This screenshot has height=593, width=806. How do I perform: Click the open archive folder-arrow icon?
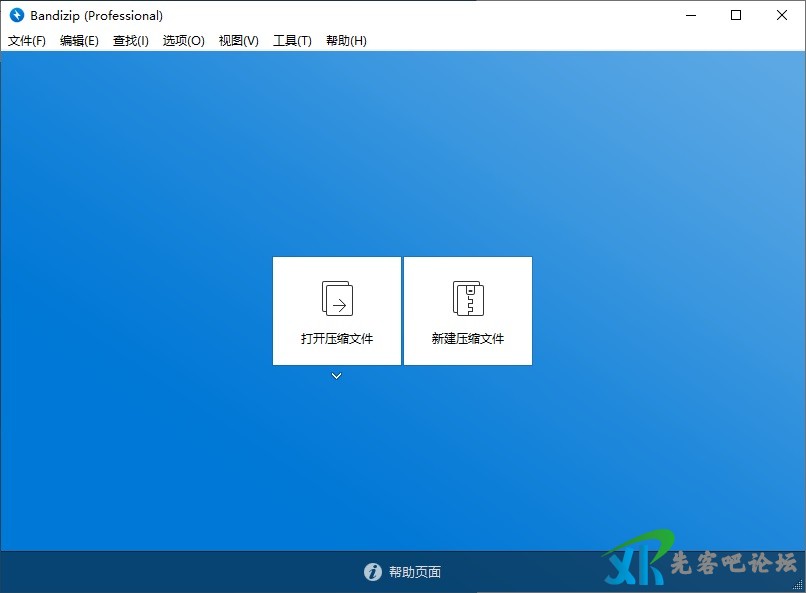coord(337,298)
